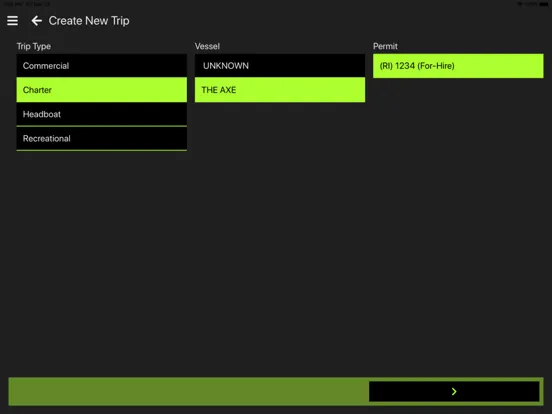Go back with the arrow icon
Viewport: 552px width, 414px height.
[x=37, y=21]
